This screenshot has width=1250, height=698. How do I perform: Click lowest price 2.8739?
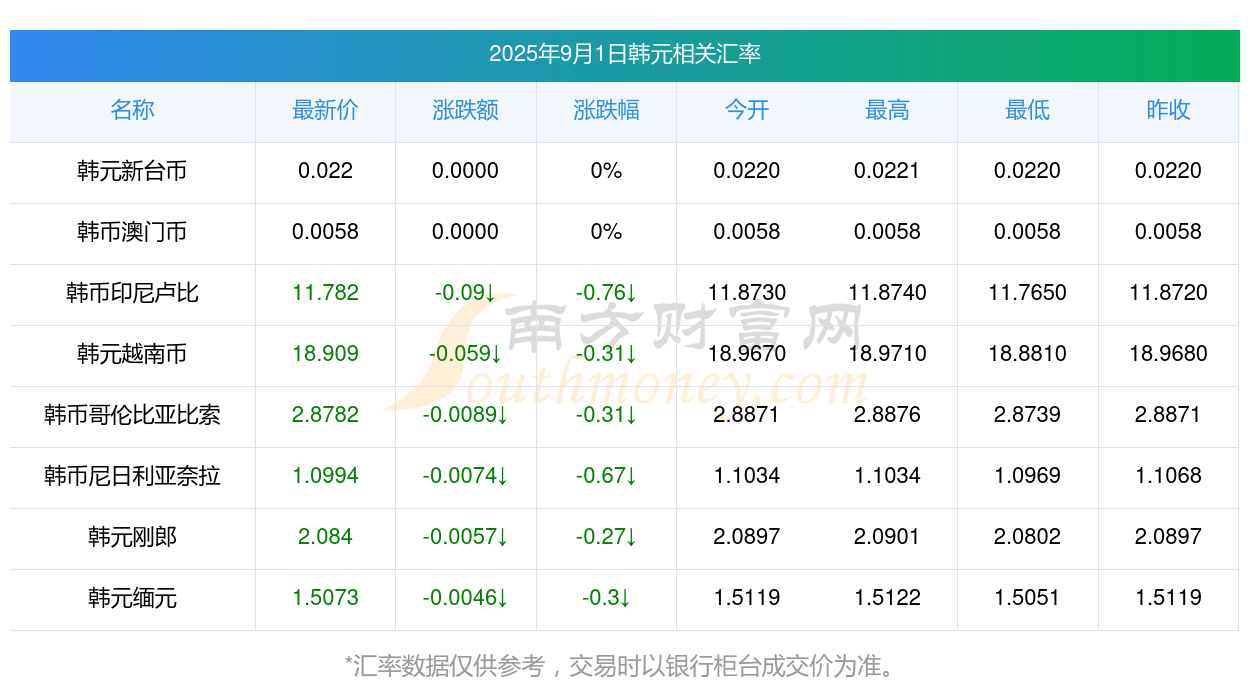click(1028, 415)
